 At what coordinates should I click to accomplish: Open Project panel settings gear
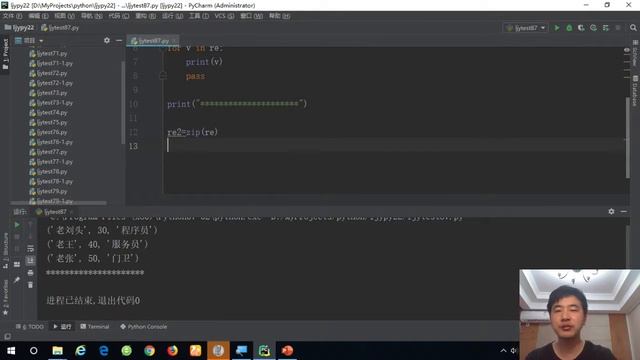(107, 40)
